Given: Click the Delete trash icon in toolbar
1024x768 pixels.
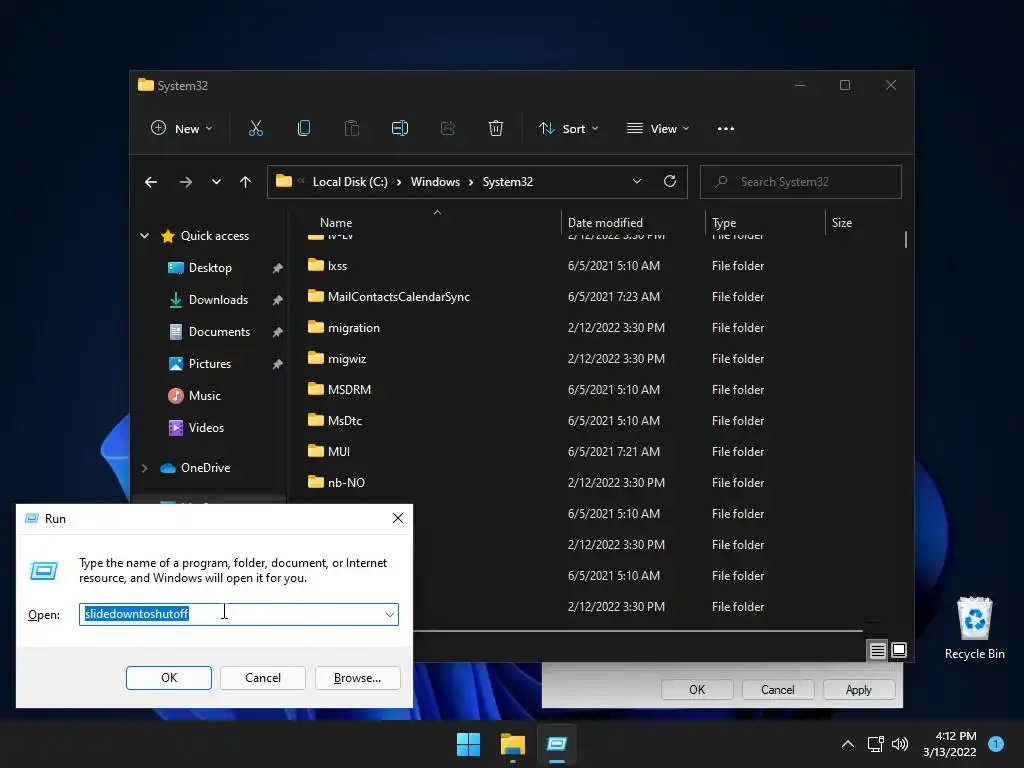Looking at the screenshot, I should [496, 129].
